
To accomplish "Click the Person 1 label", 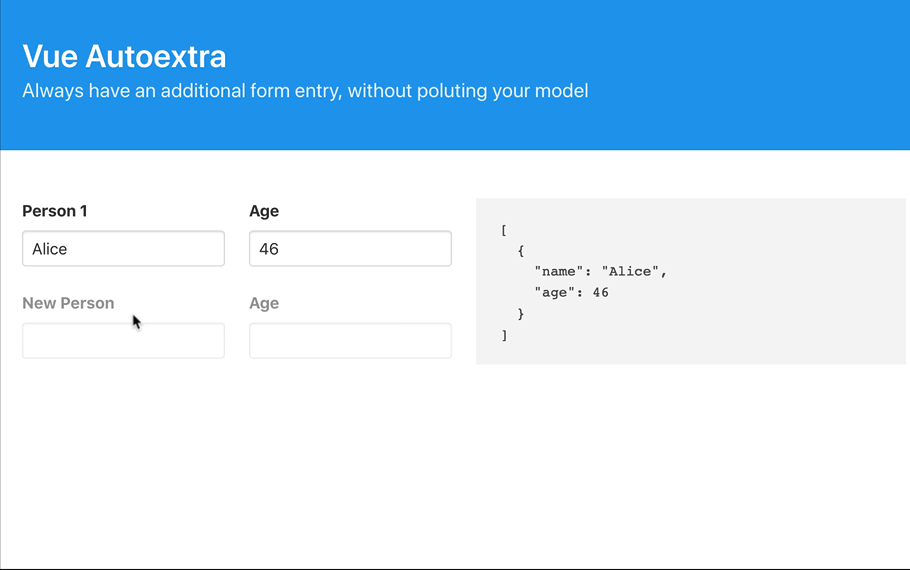I will coord(55,211).
